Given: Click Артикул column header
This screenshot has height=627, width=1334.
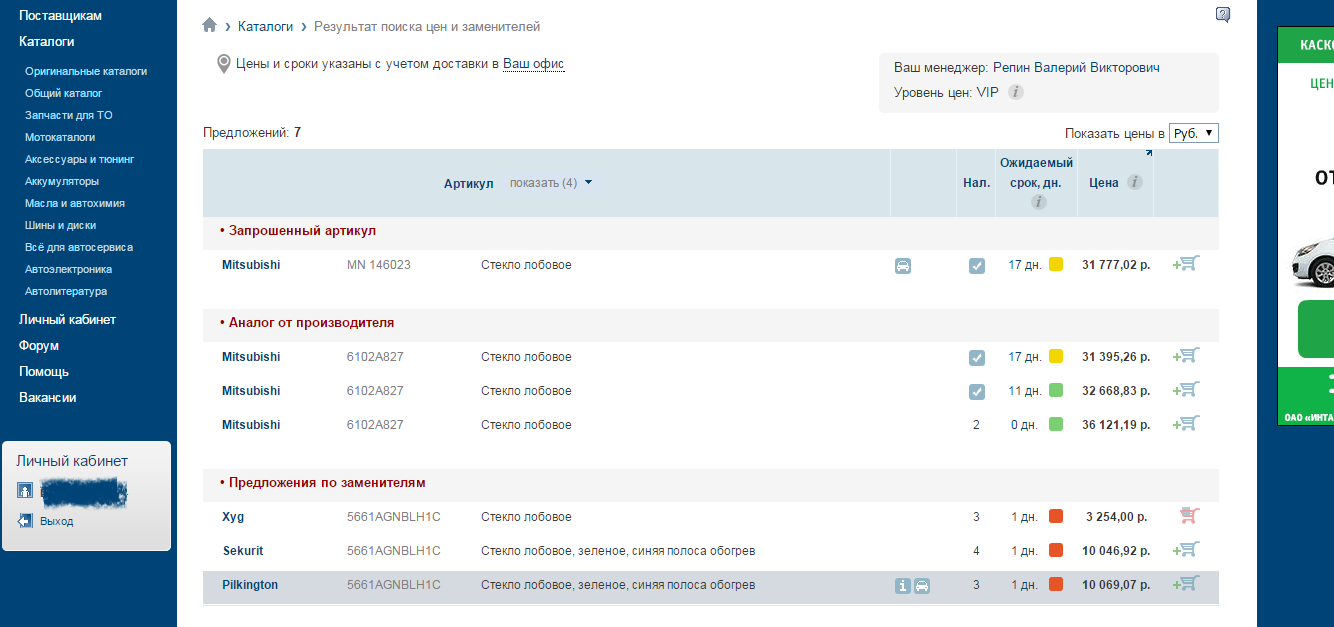Looking at the screenshot, I should (x=469, y=184).
